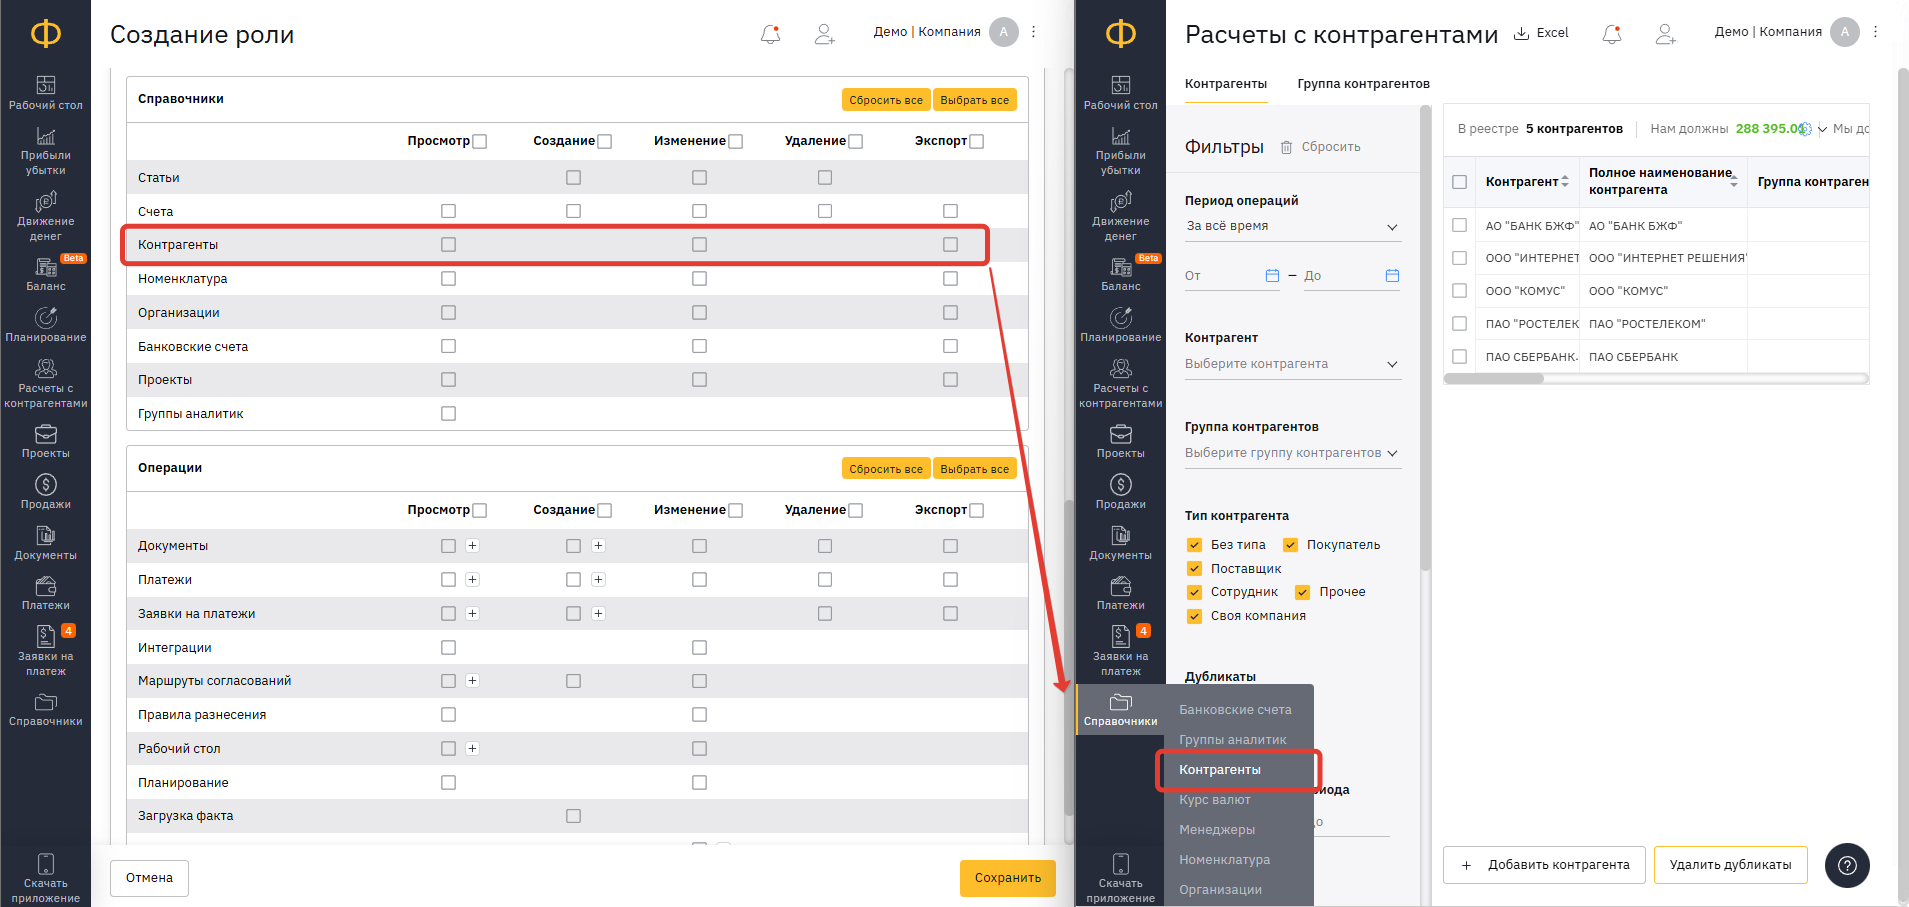Open Планирование in left window sidebar

[x=46, y=325]
